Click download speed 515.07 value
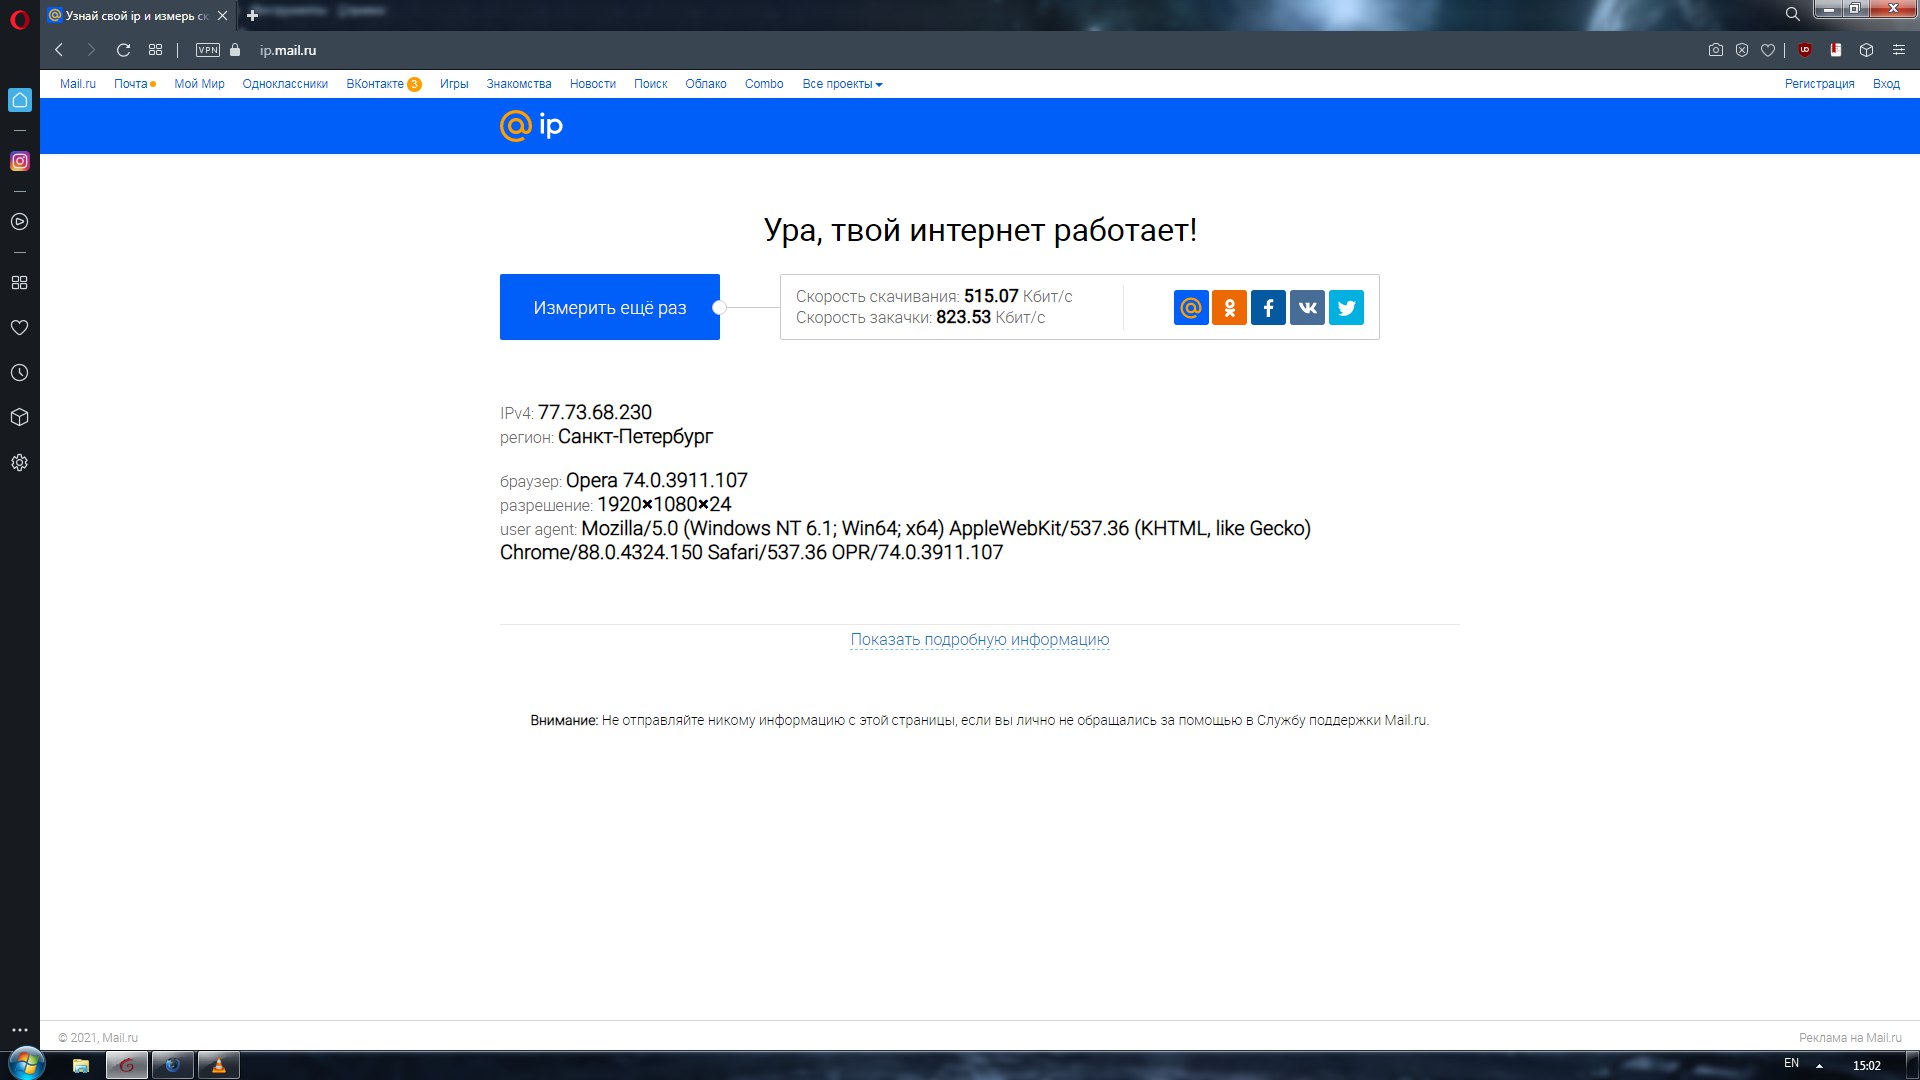Screen dimensions: 1920x1080 [x=991, y=296]
